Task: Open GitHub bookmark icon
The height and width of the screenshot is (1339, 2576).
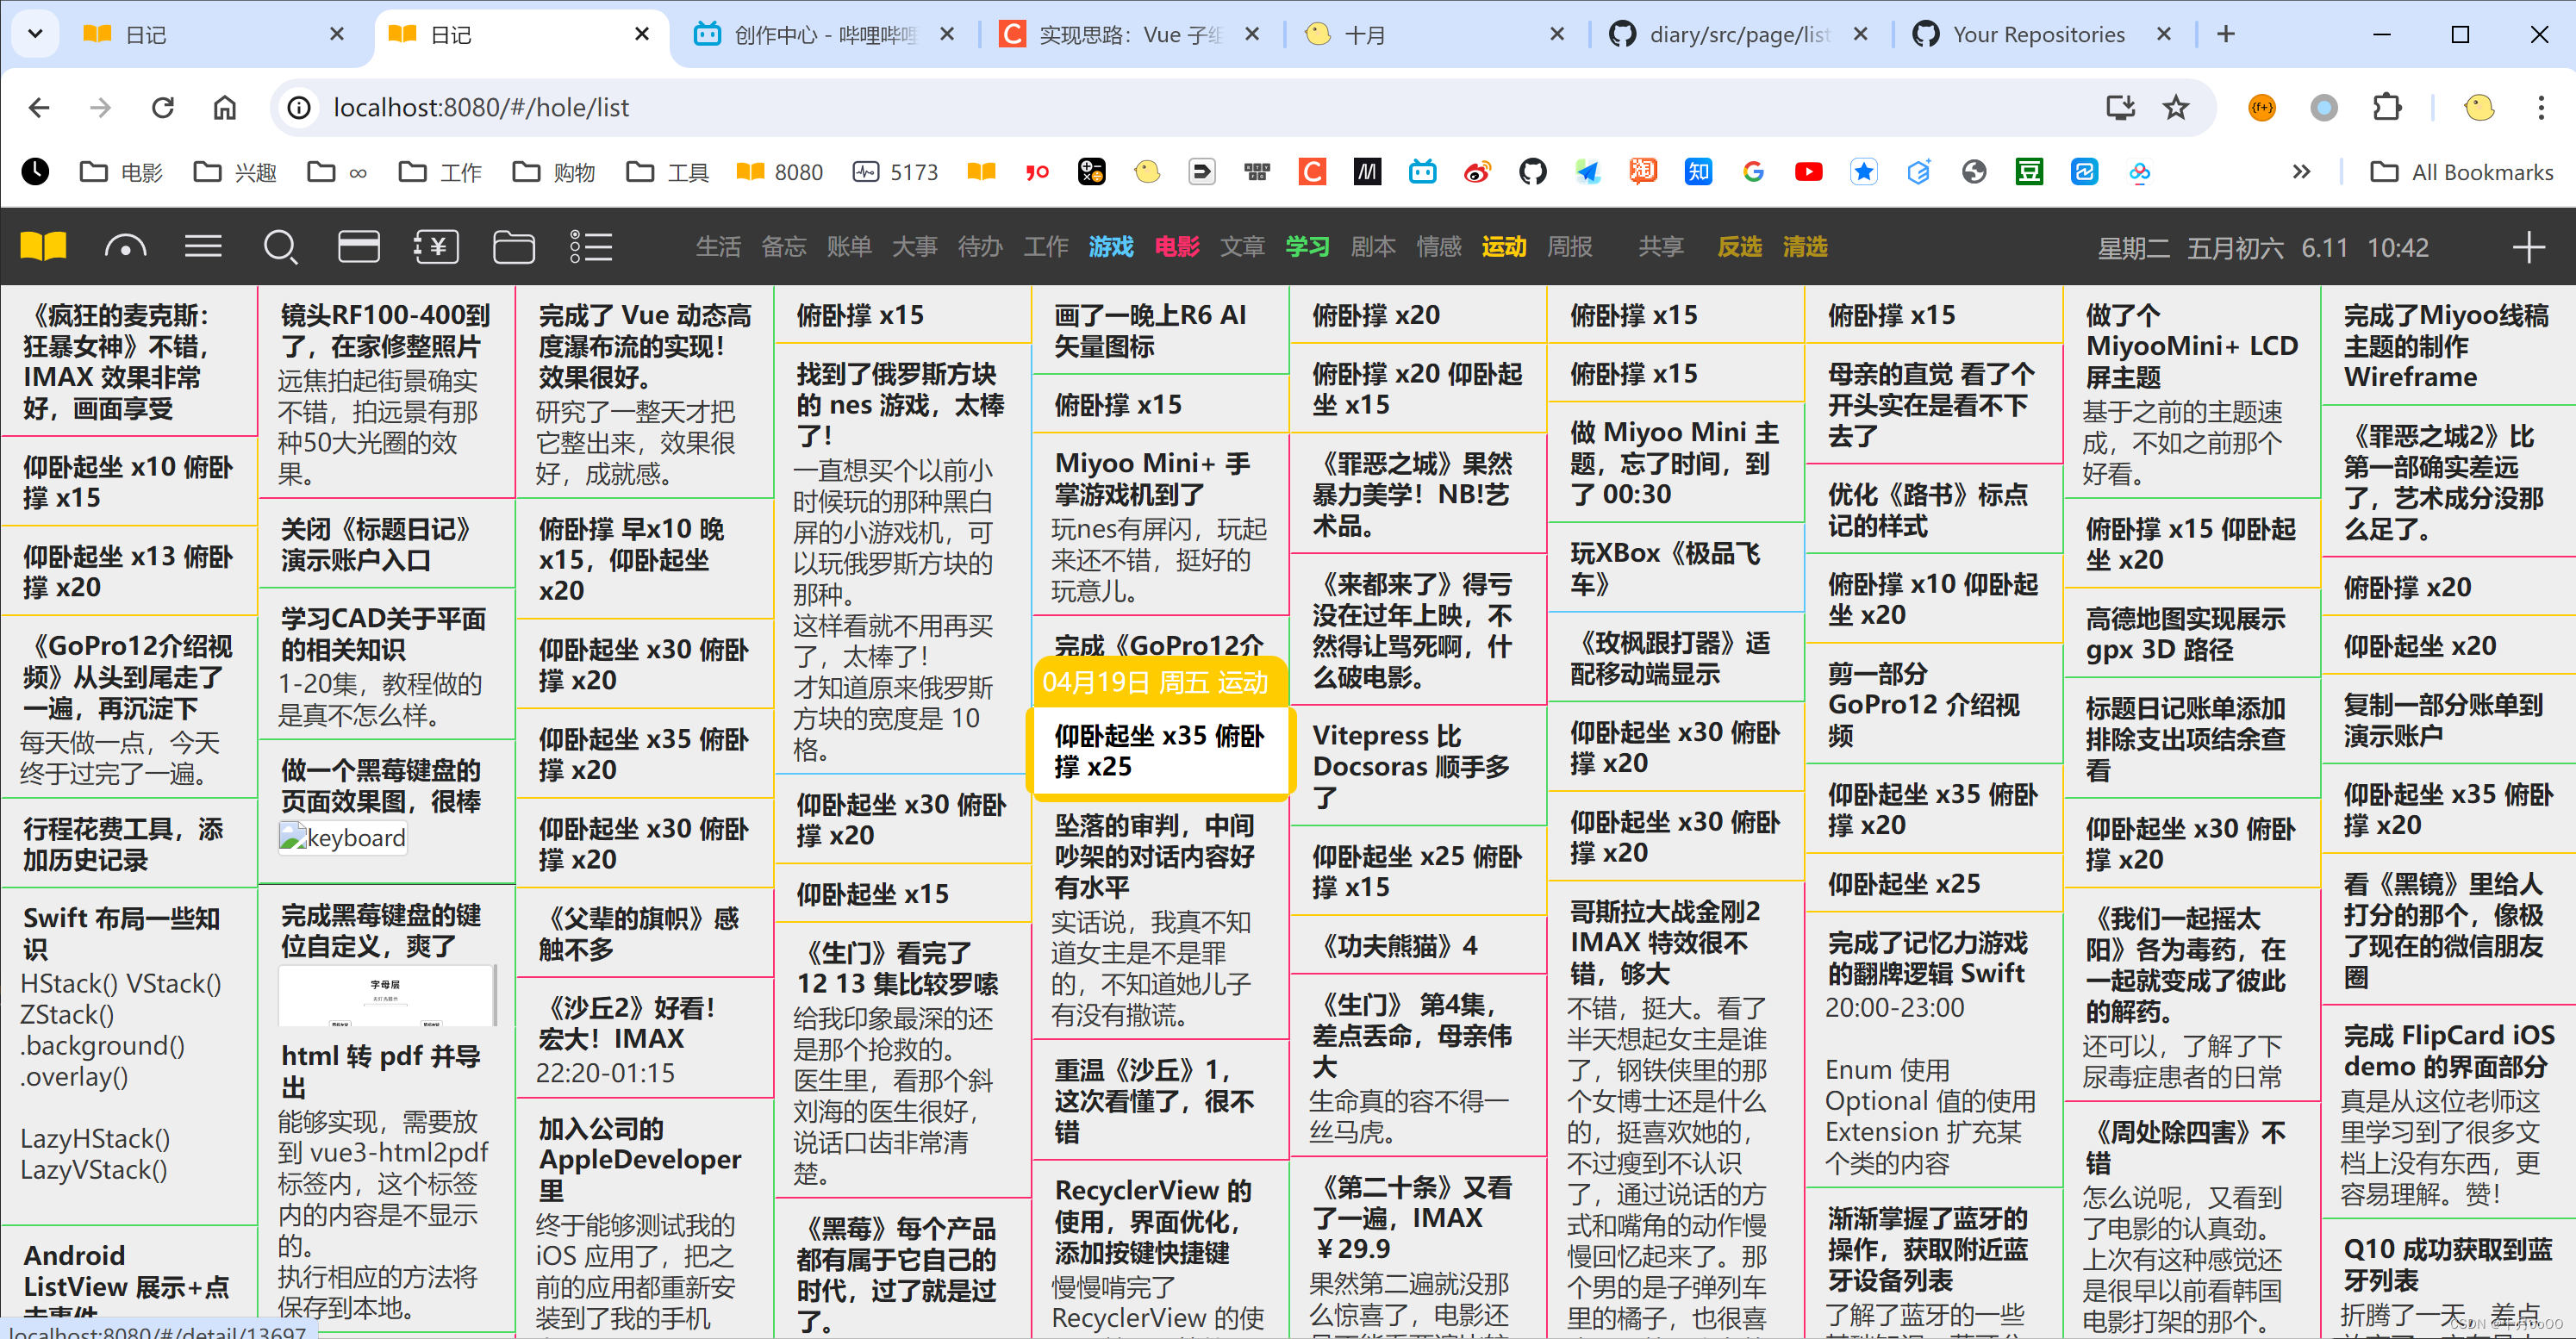Action: (1532, 172)
